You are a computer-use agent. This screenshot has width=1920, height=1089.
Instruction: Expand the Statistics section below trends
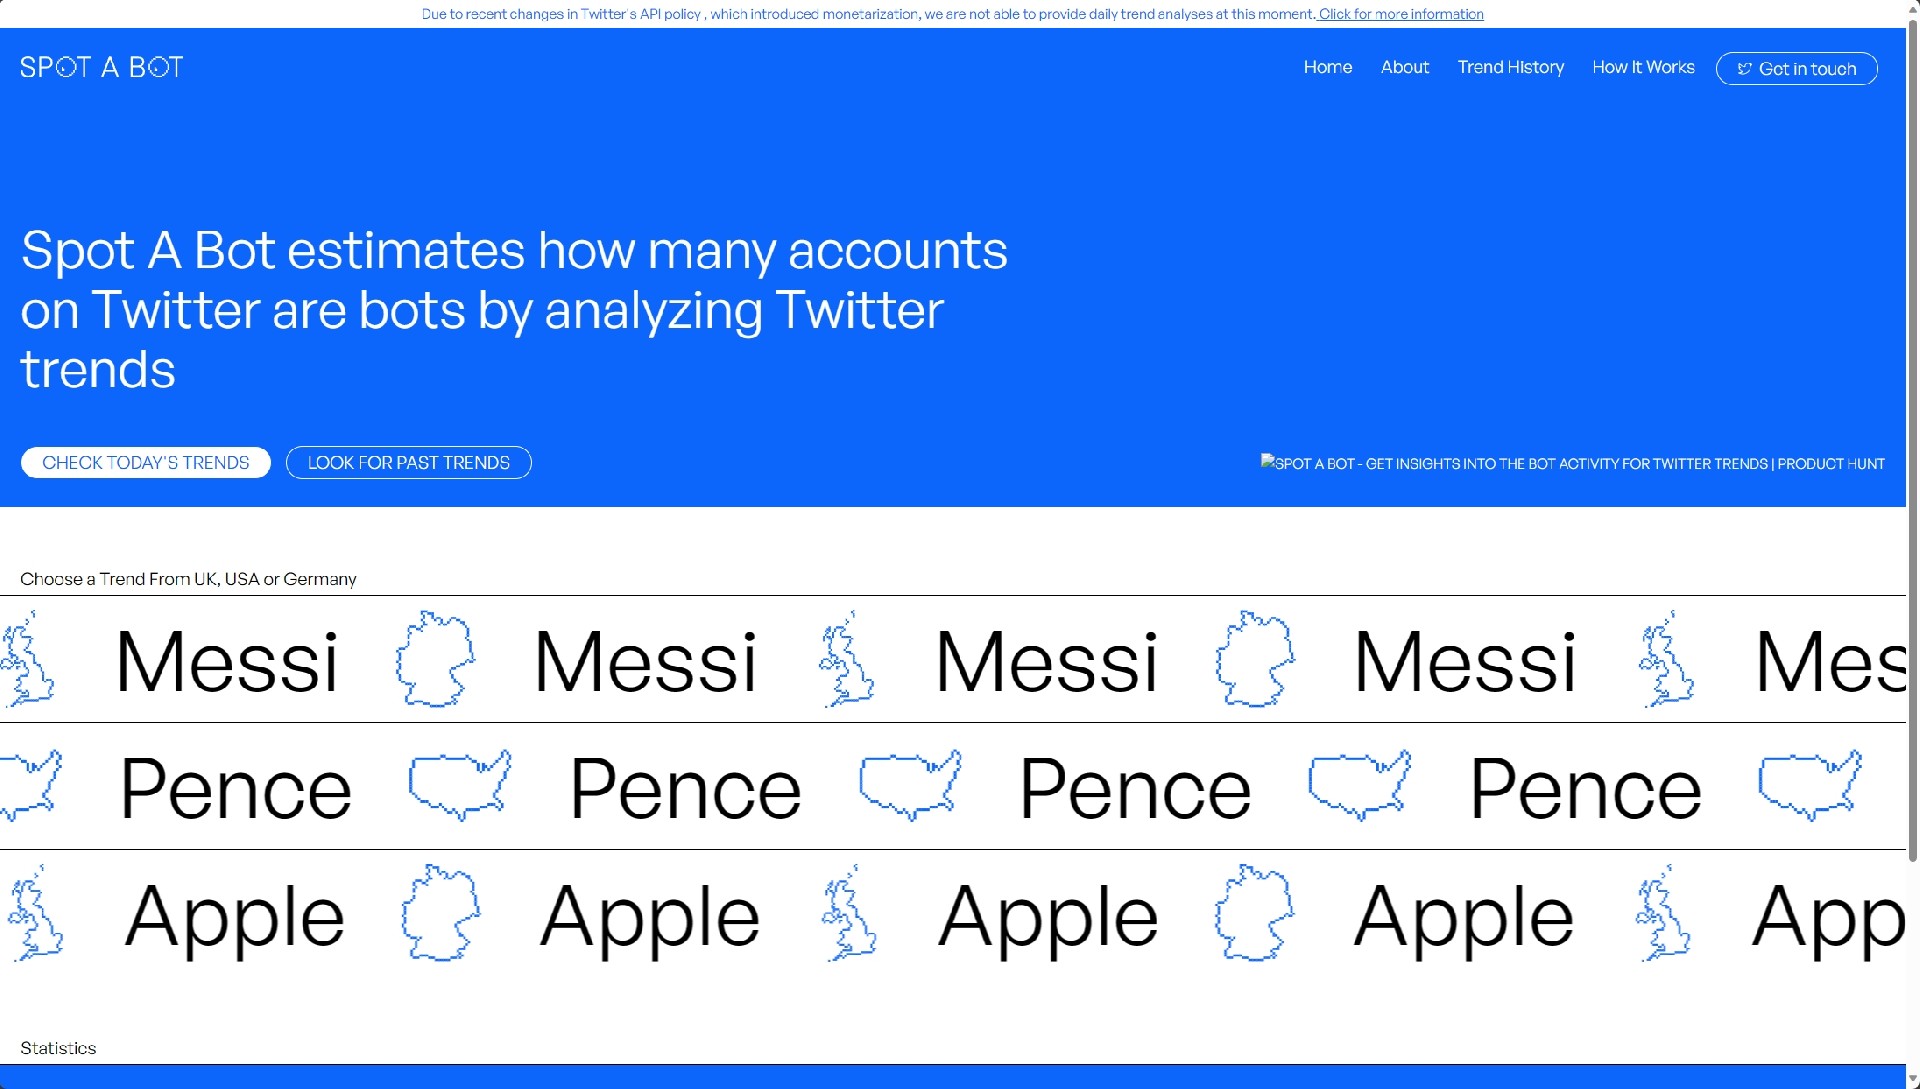(58, 1047)
